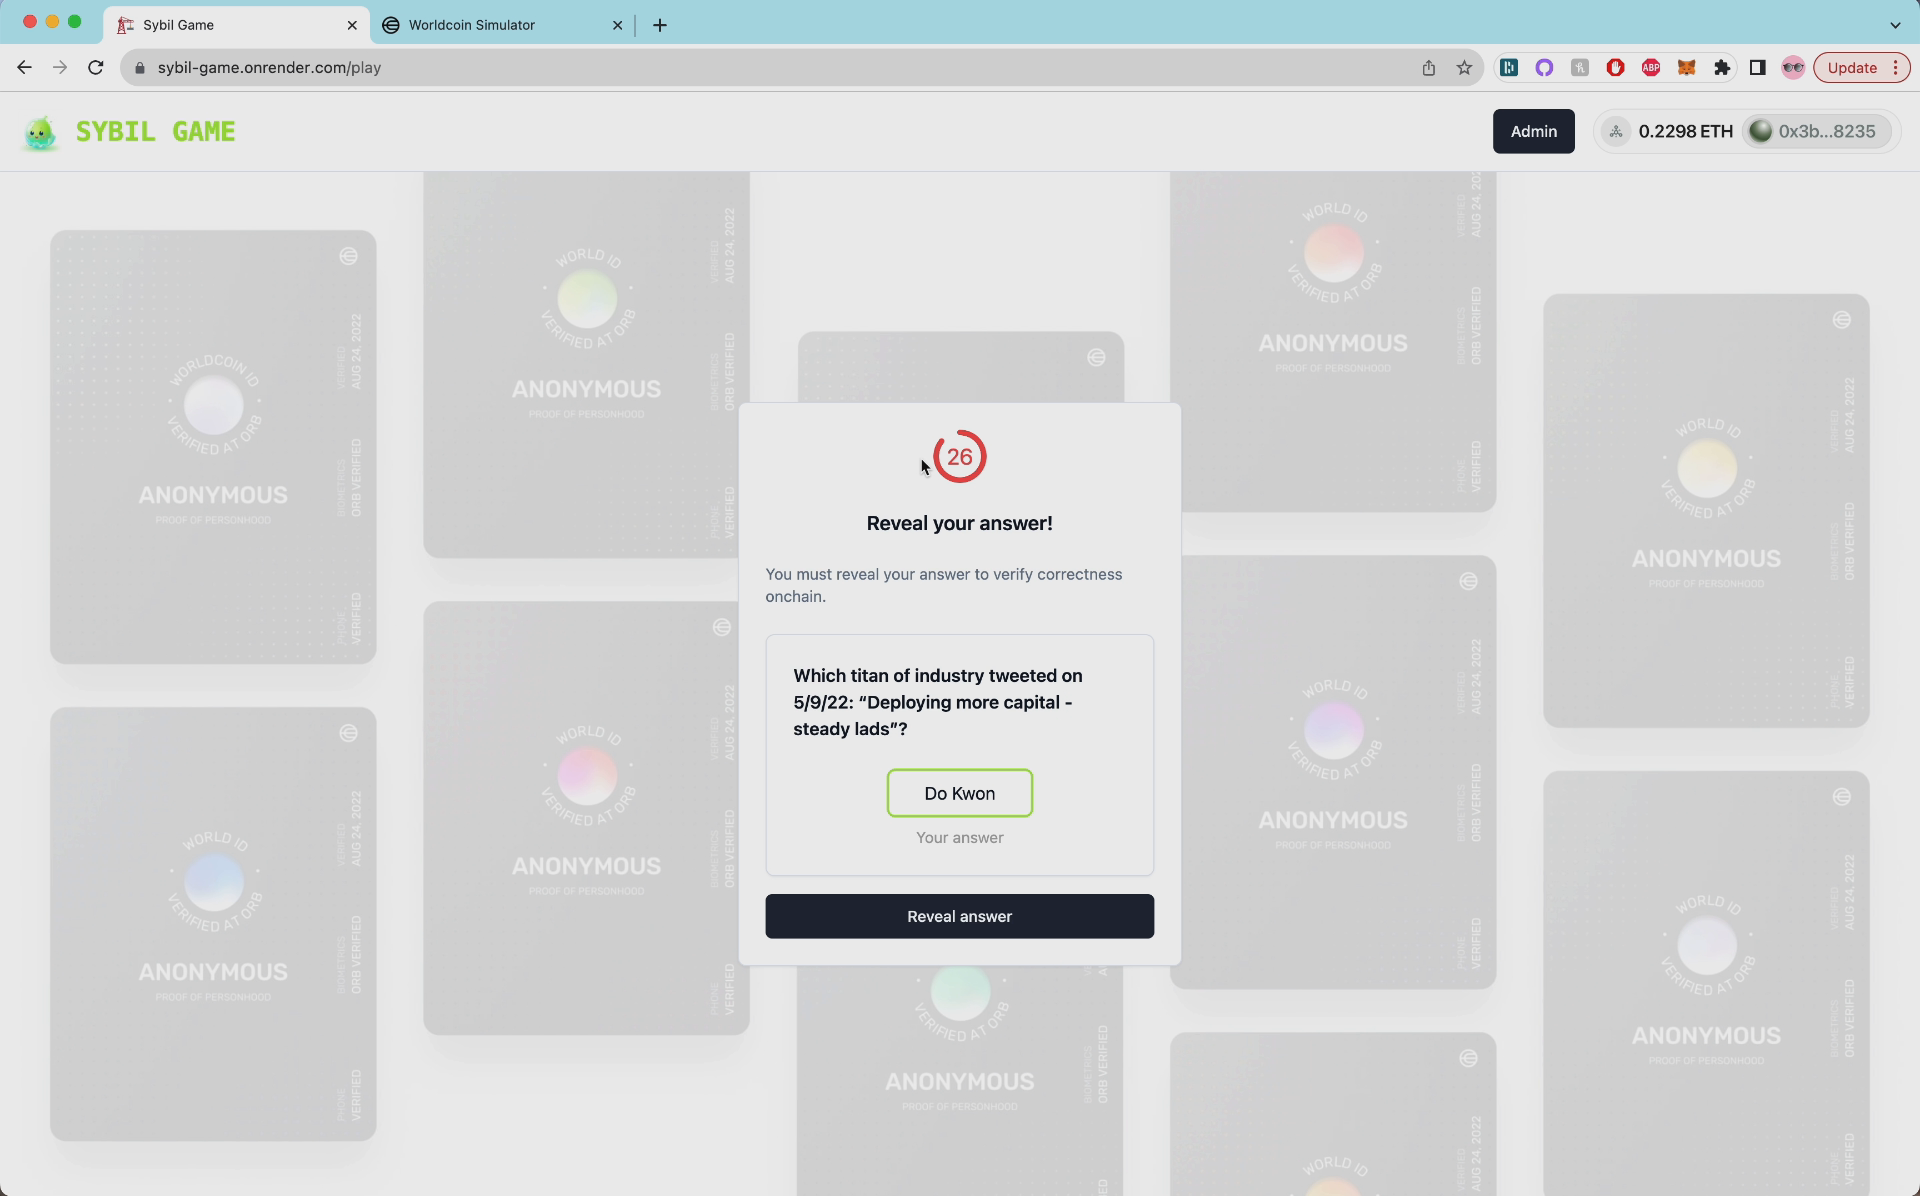This screenshot has width=1920, height=1196.
Task: Click the Deploying more capital question text
Action: coord(937,702)
